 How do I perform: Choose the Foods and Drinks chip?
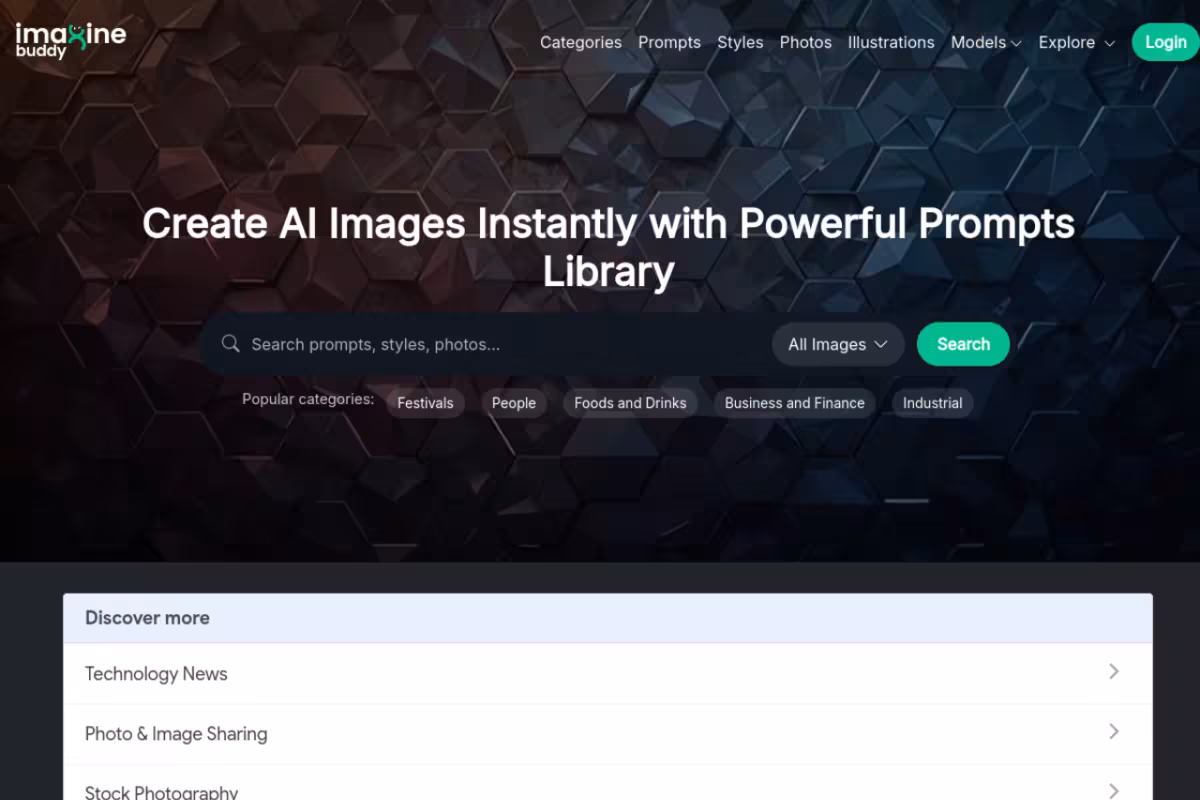pyautogui.click(x=630, y=403)
